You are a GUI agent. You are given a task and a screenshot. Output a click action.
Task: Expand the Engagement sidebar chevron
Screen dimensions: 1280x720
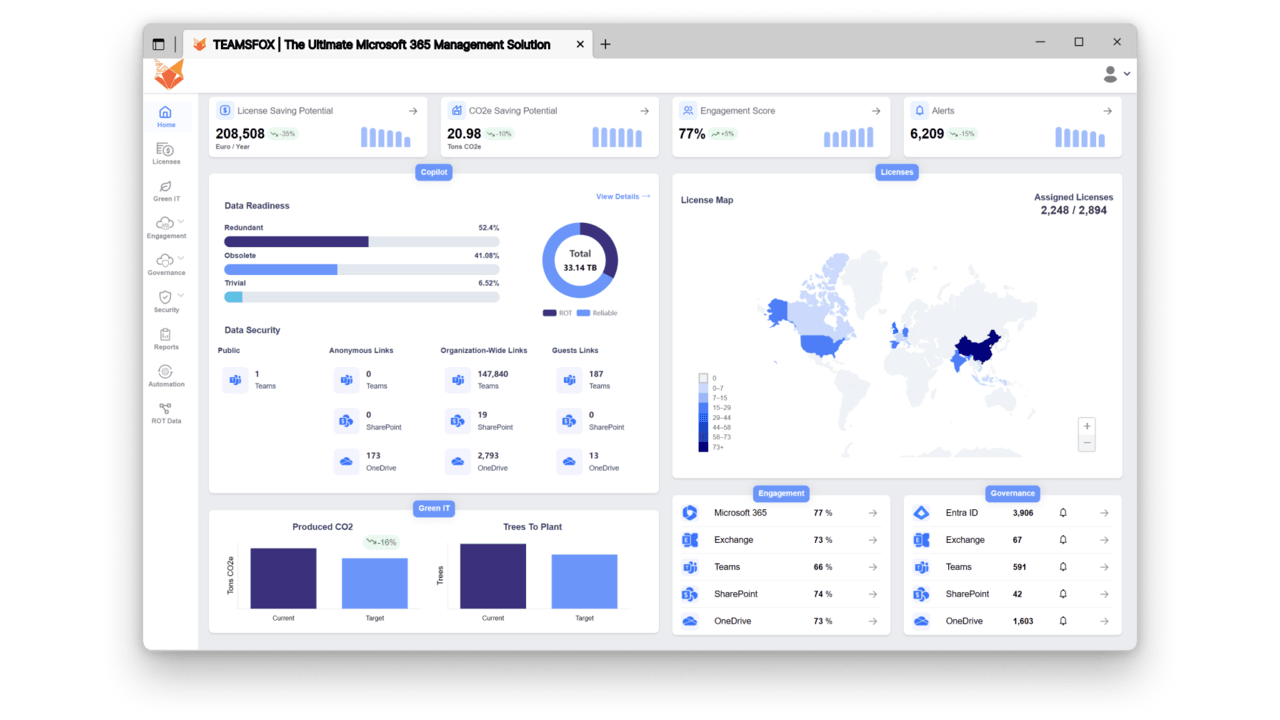click(x=181, y=222)
